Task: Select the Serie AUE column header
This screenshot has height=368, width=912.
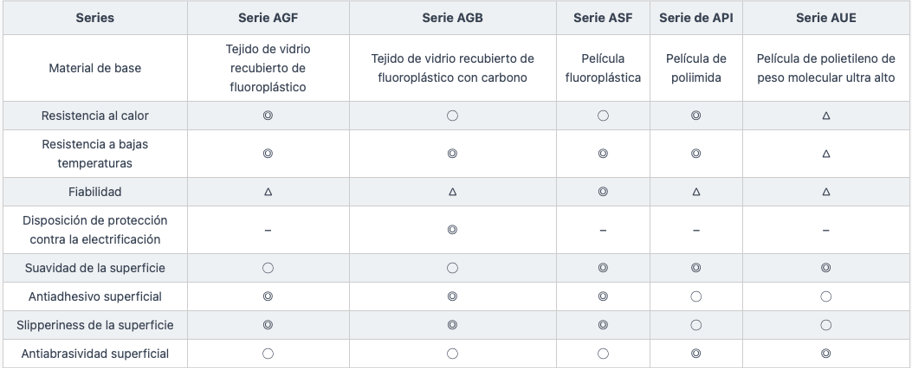Action: pyautogui.click(x=826, y=18)
